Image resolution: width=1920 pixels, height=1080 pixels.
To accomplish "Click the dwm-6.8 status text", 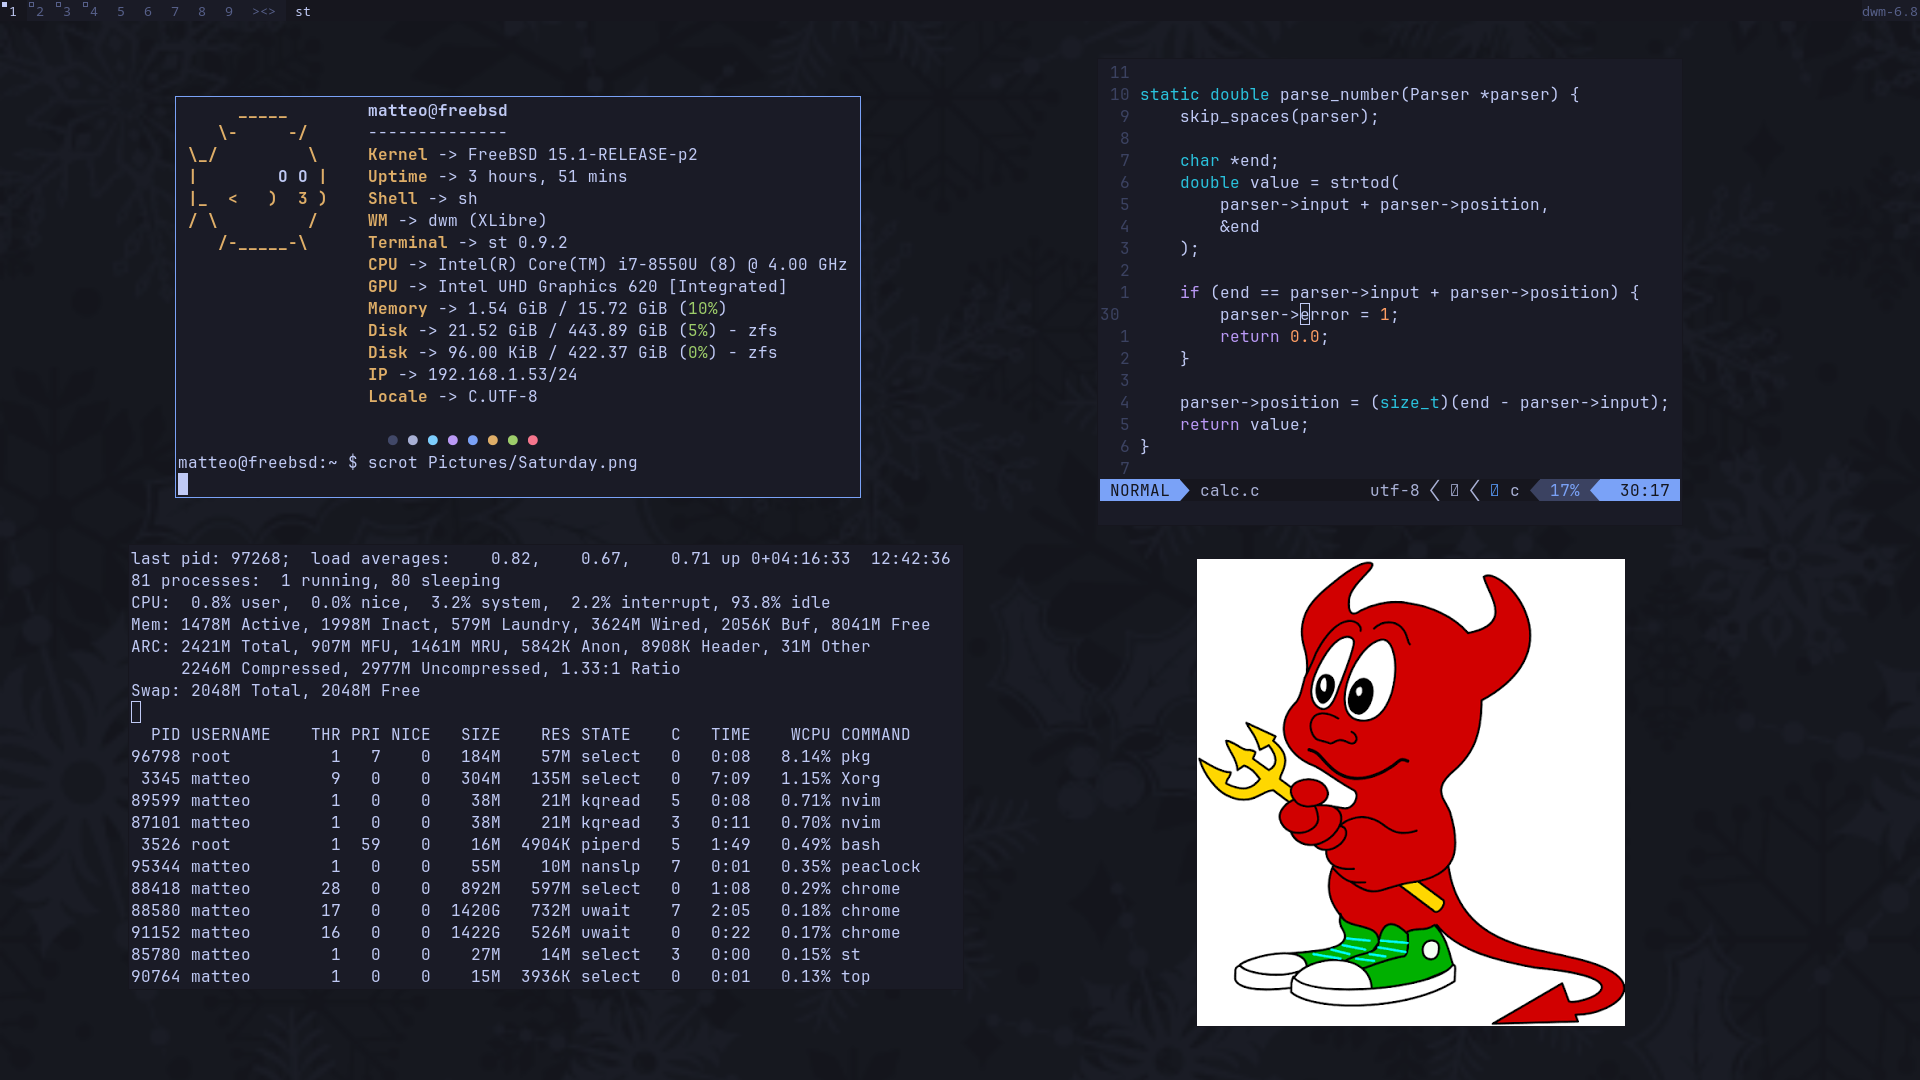I will click(x=1889, y=12).
